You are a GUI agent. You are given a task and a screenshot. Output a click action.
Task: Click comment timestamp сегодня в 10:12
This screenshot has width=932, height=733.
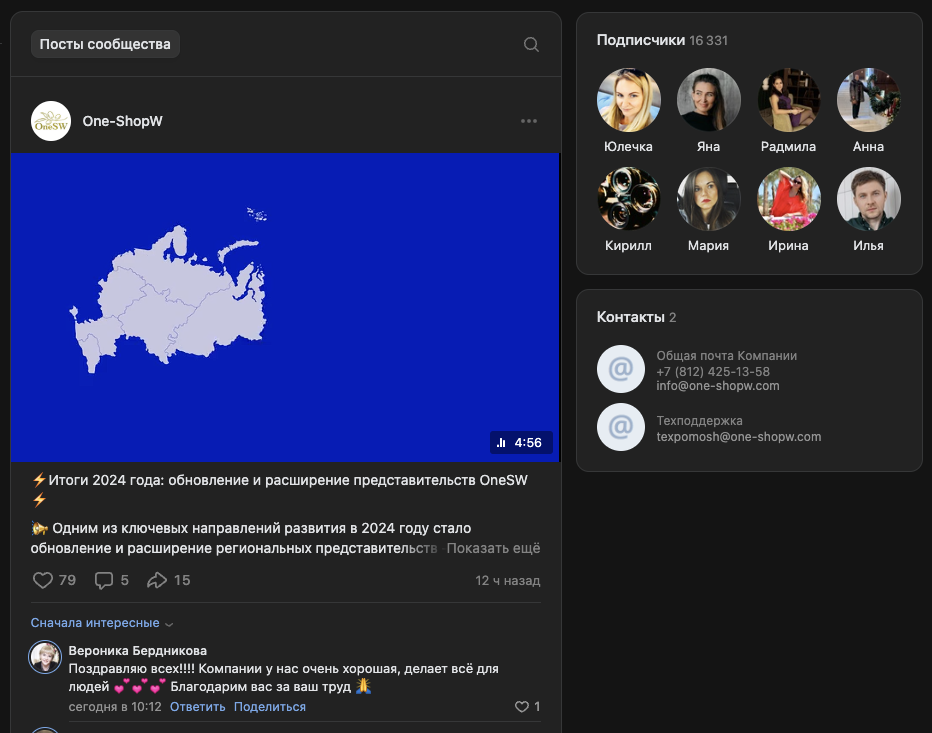pyautogui.click(x=115, y=707)
